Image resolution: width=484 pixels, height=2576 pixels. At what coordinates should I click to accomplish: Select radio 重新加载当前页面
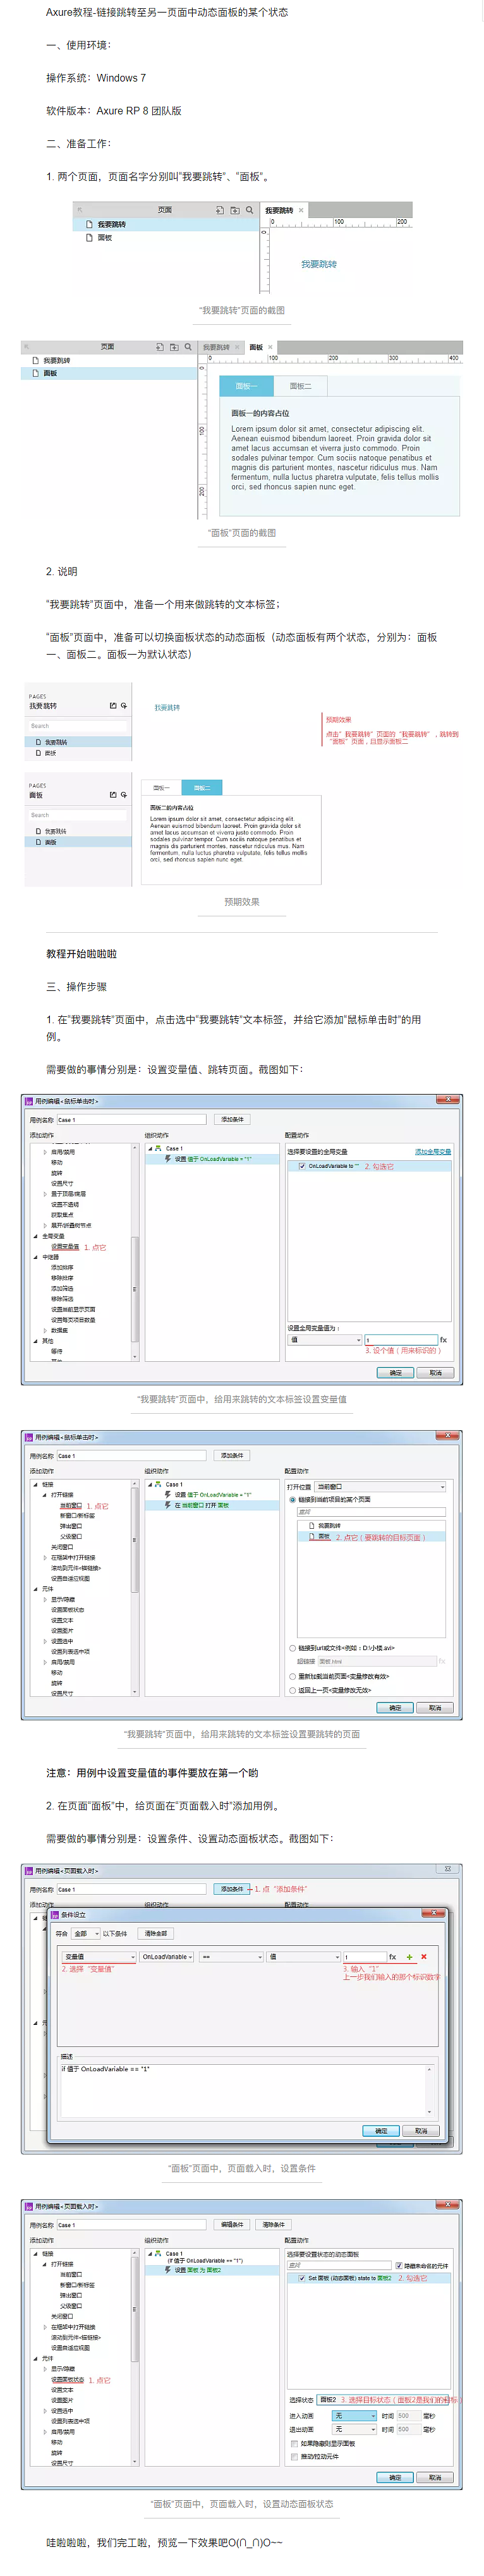(292, 1677)
